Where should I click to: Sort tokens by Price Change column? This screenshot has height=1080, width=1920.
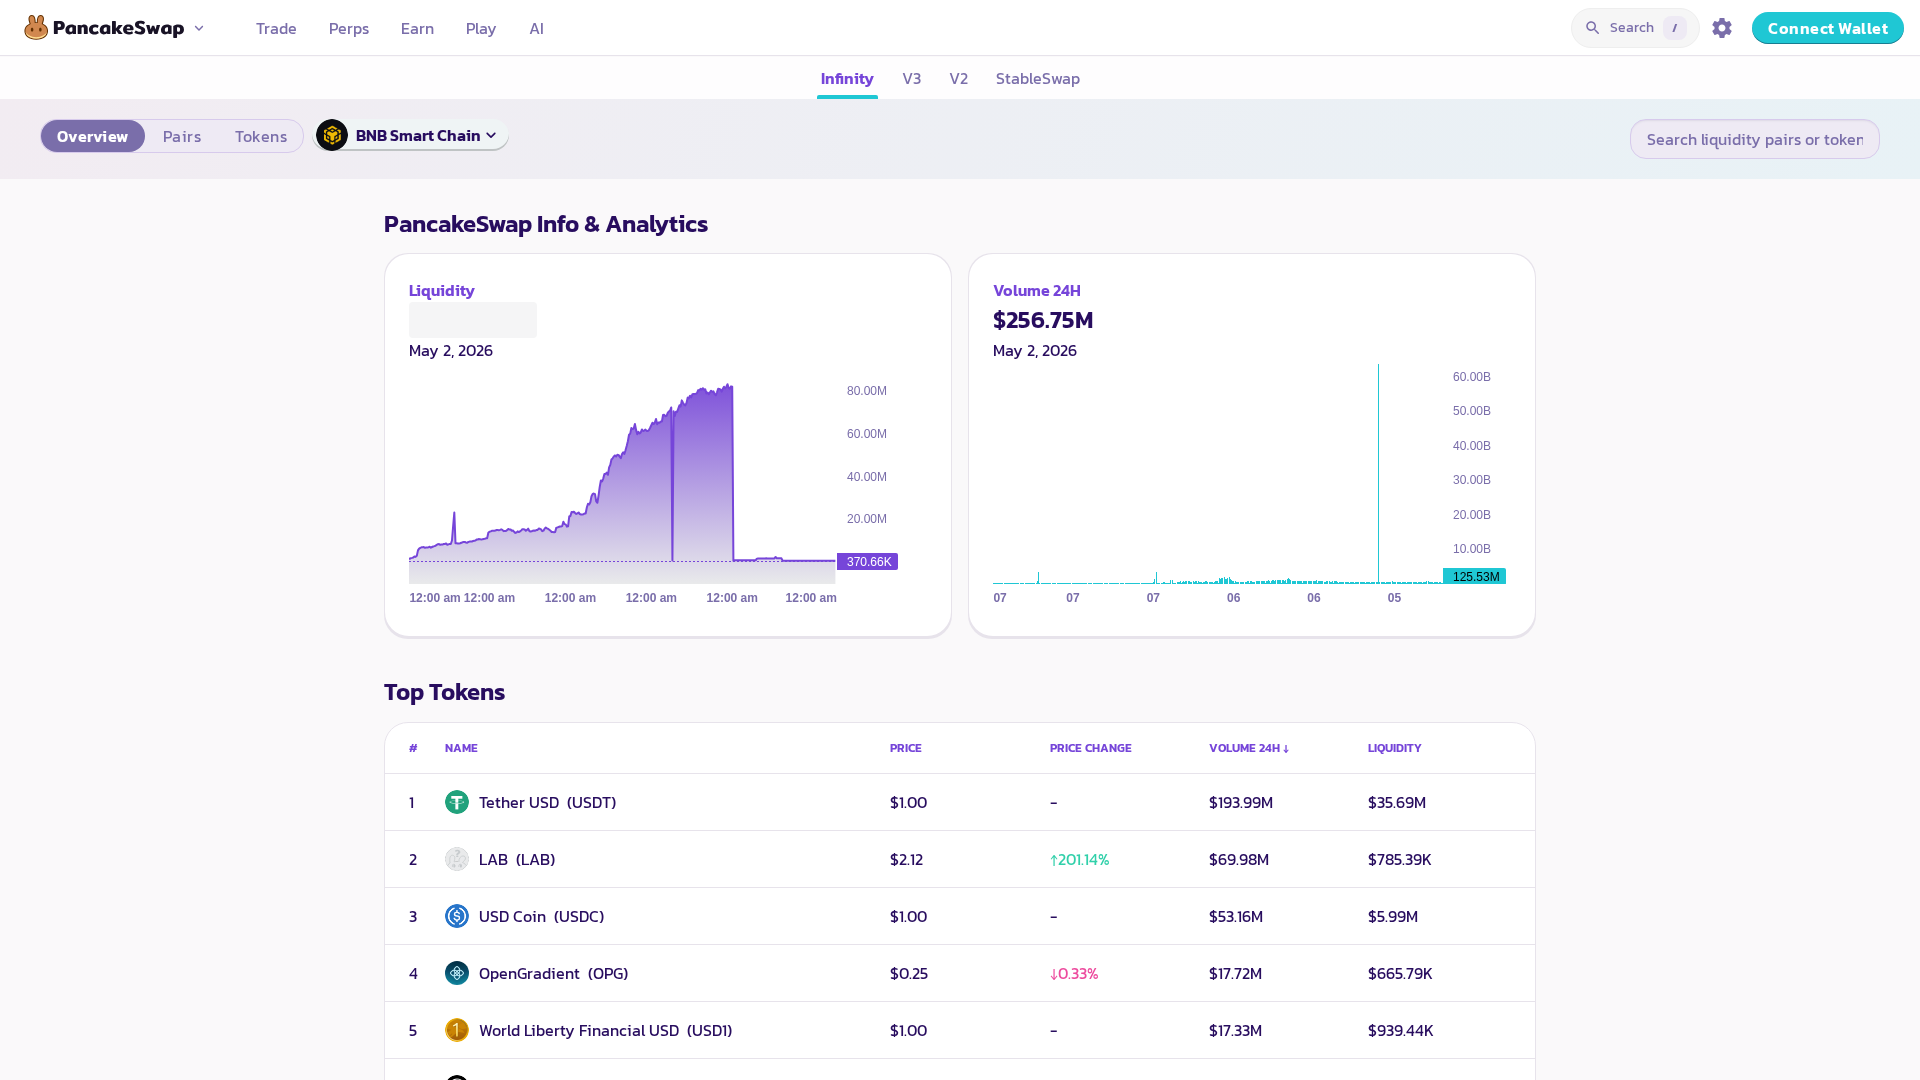point(1091,748)
